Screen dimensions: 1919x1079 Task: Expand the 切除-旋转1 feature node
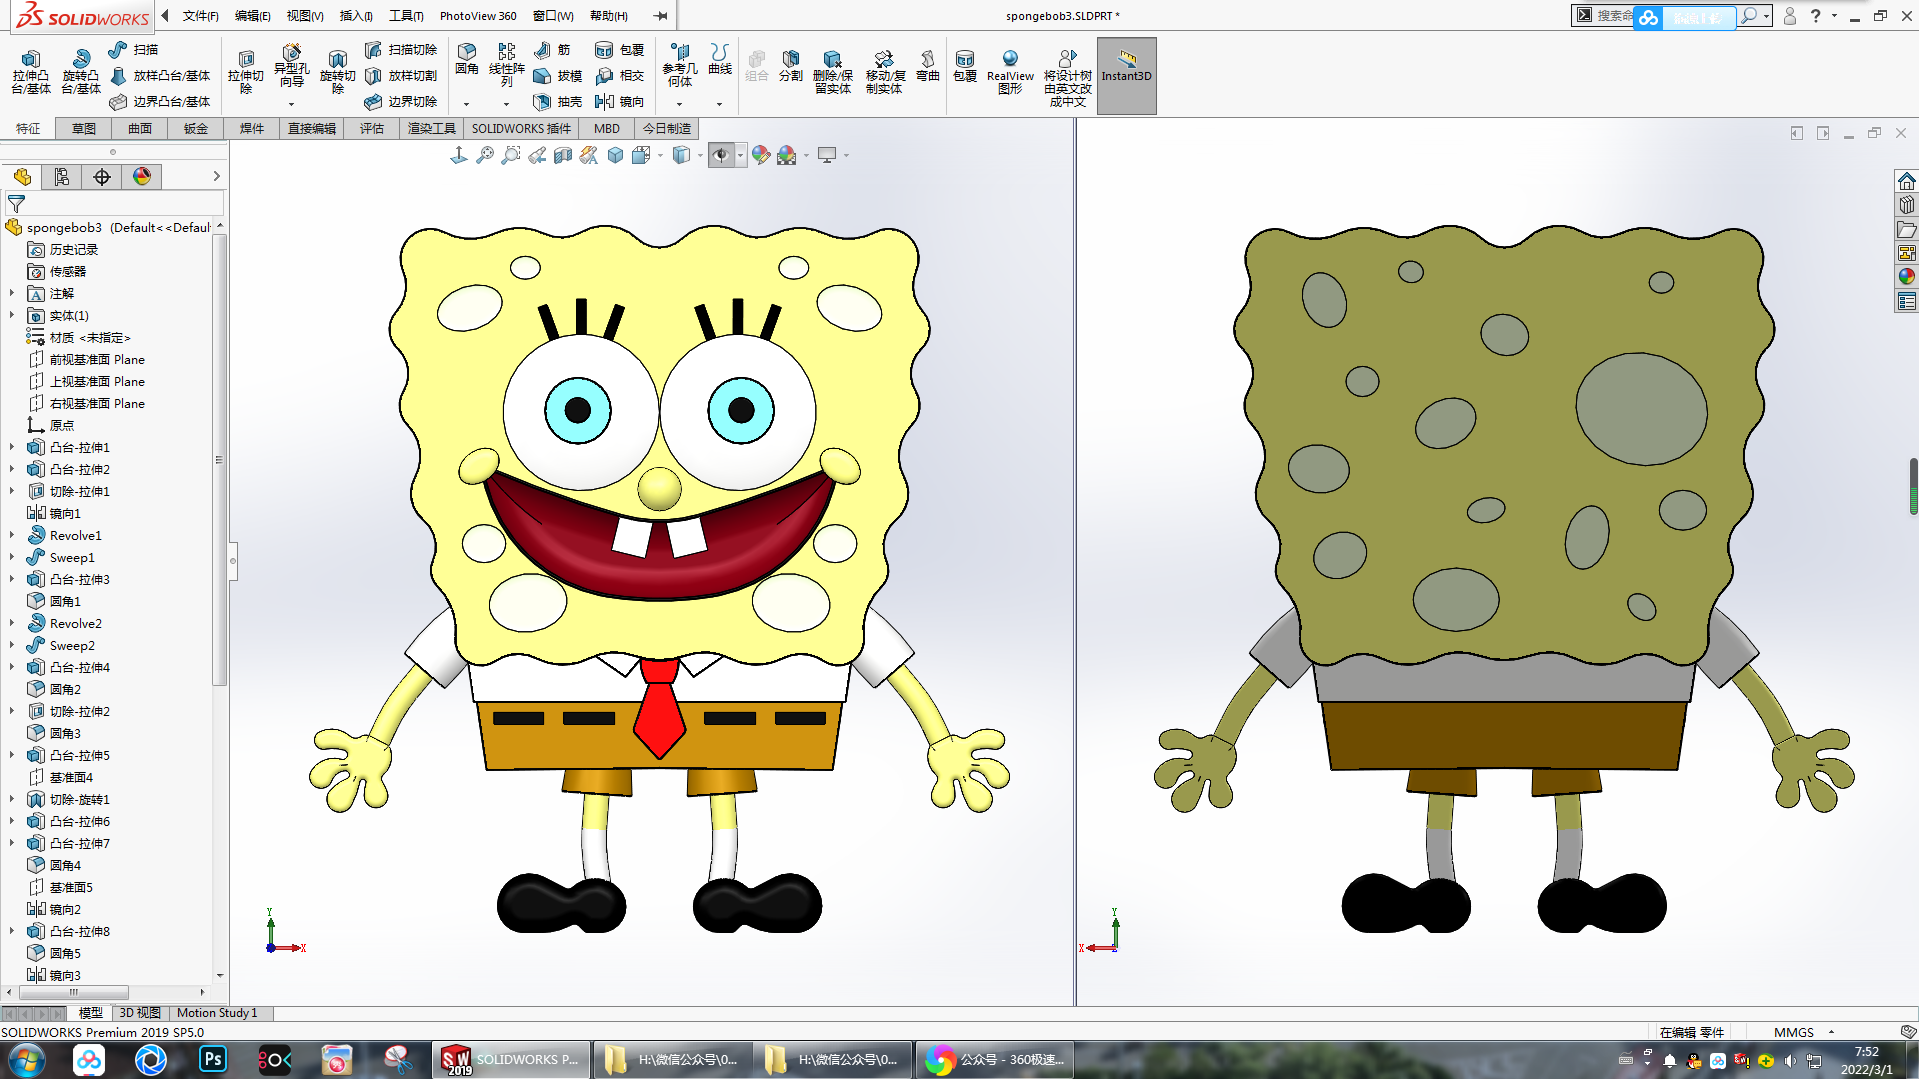tap(12, 799)
